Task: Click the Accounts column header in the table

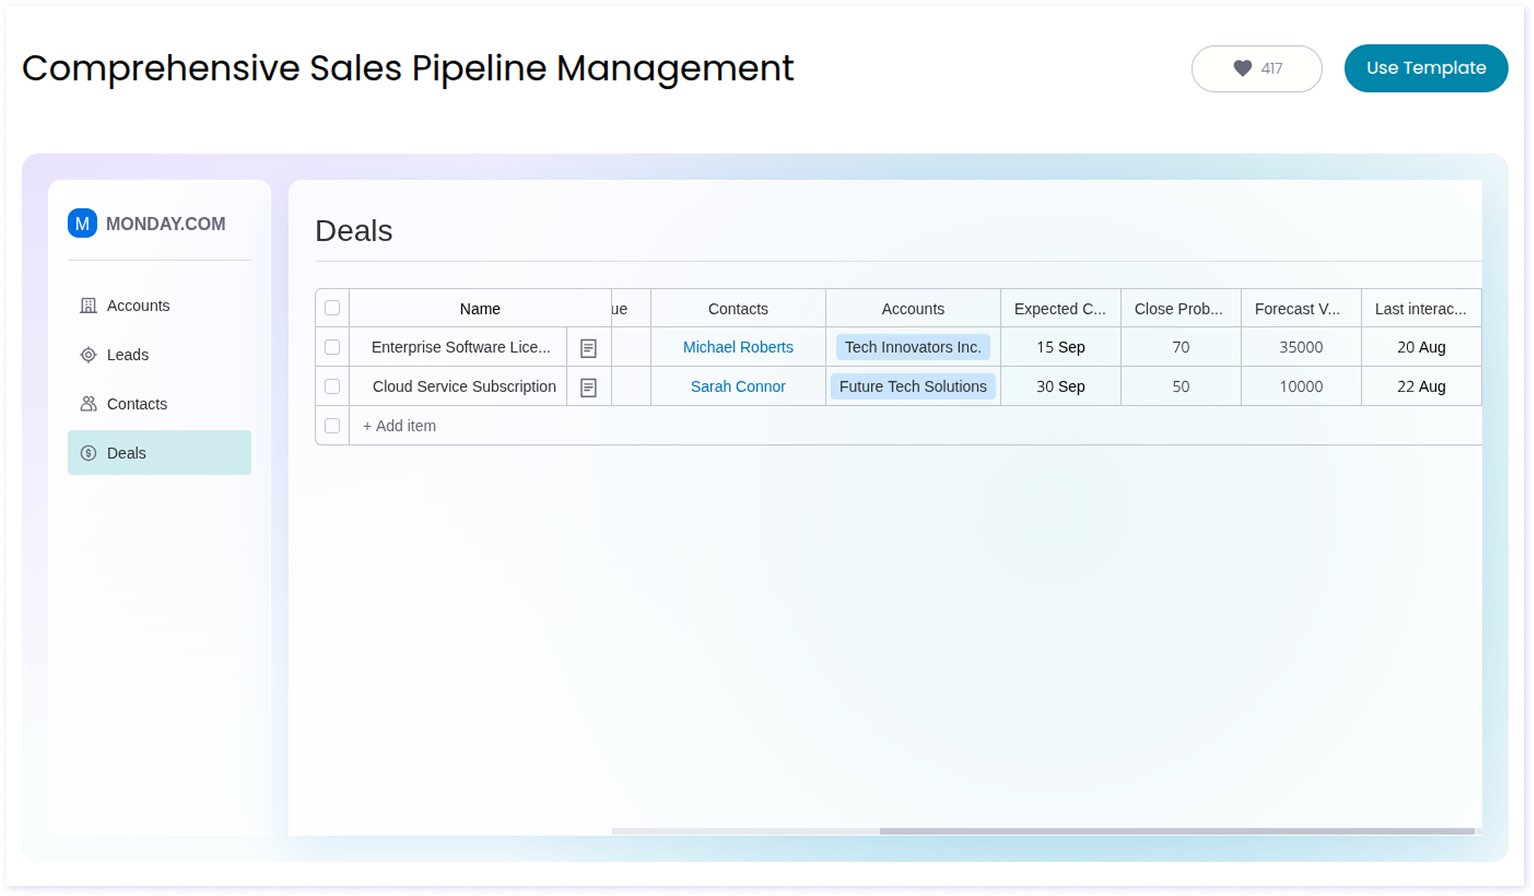Action: (913, 309)
